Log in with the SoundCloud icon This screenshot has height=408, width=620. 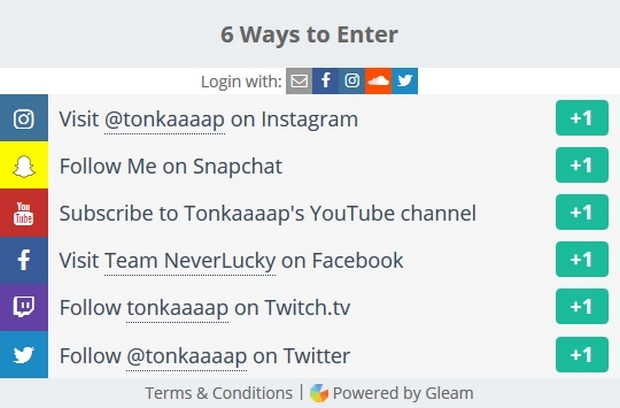(378, 81)
